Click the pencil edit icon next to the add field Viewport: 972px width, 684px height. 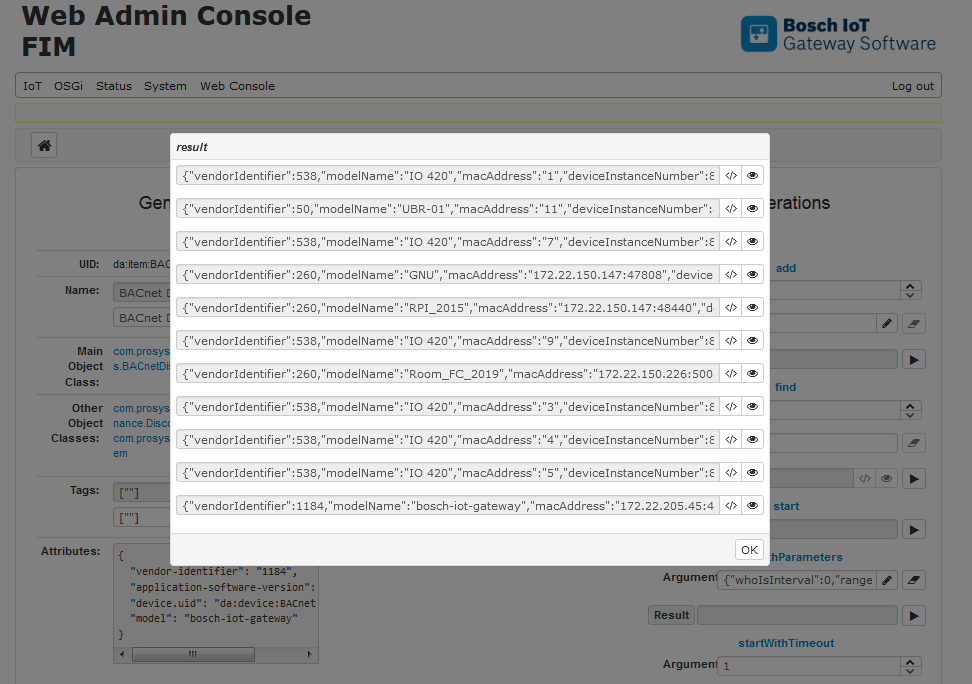[x=885, y=325]
